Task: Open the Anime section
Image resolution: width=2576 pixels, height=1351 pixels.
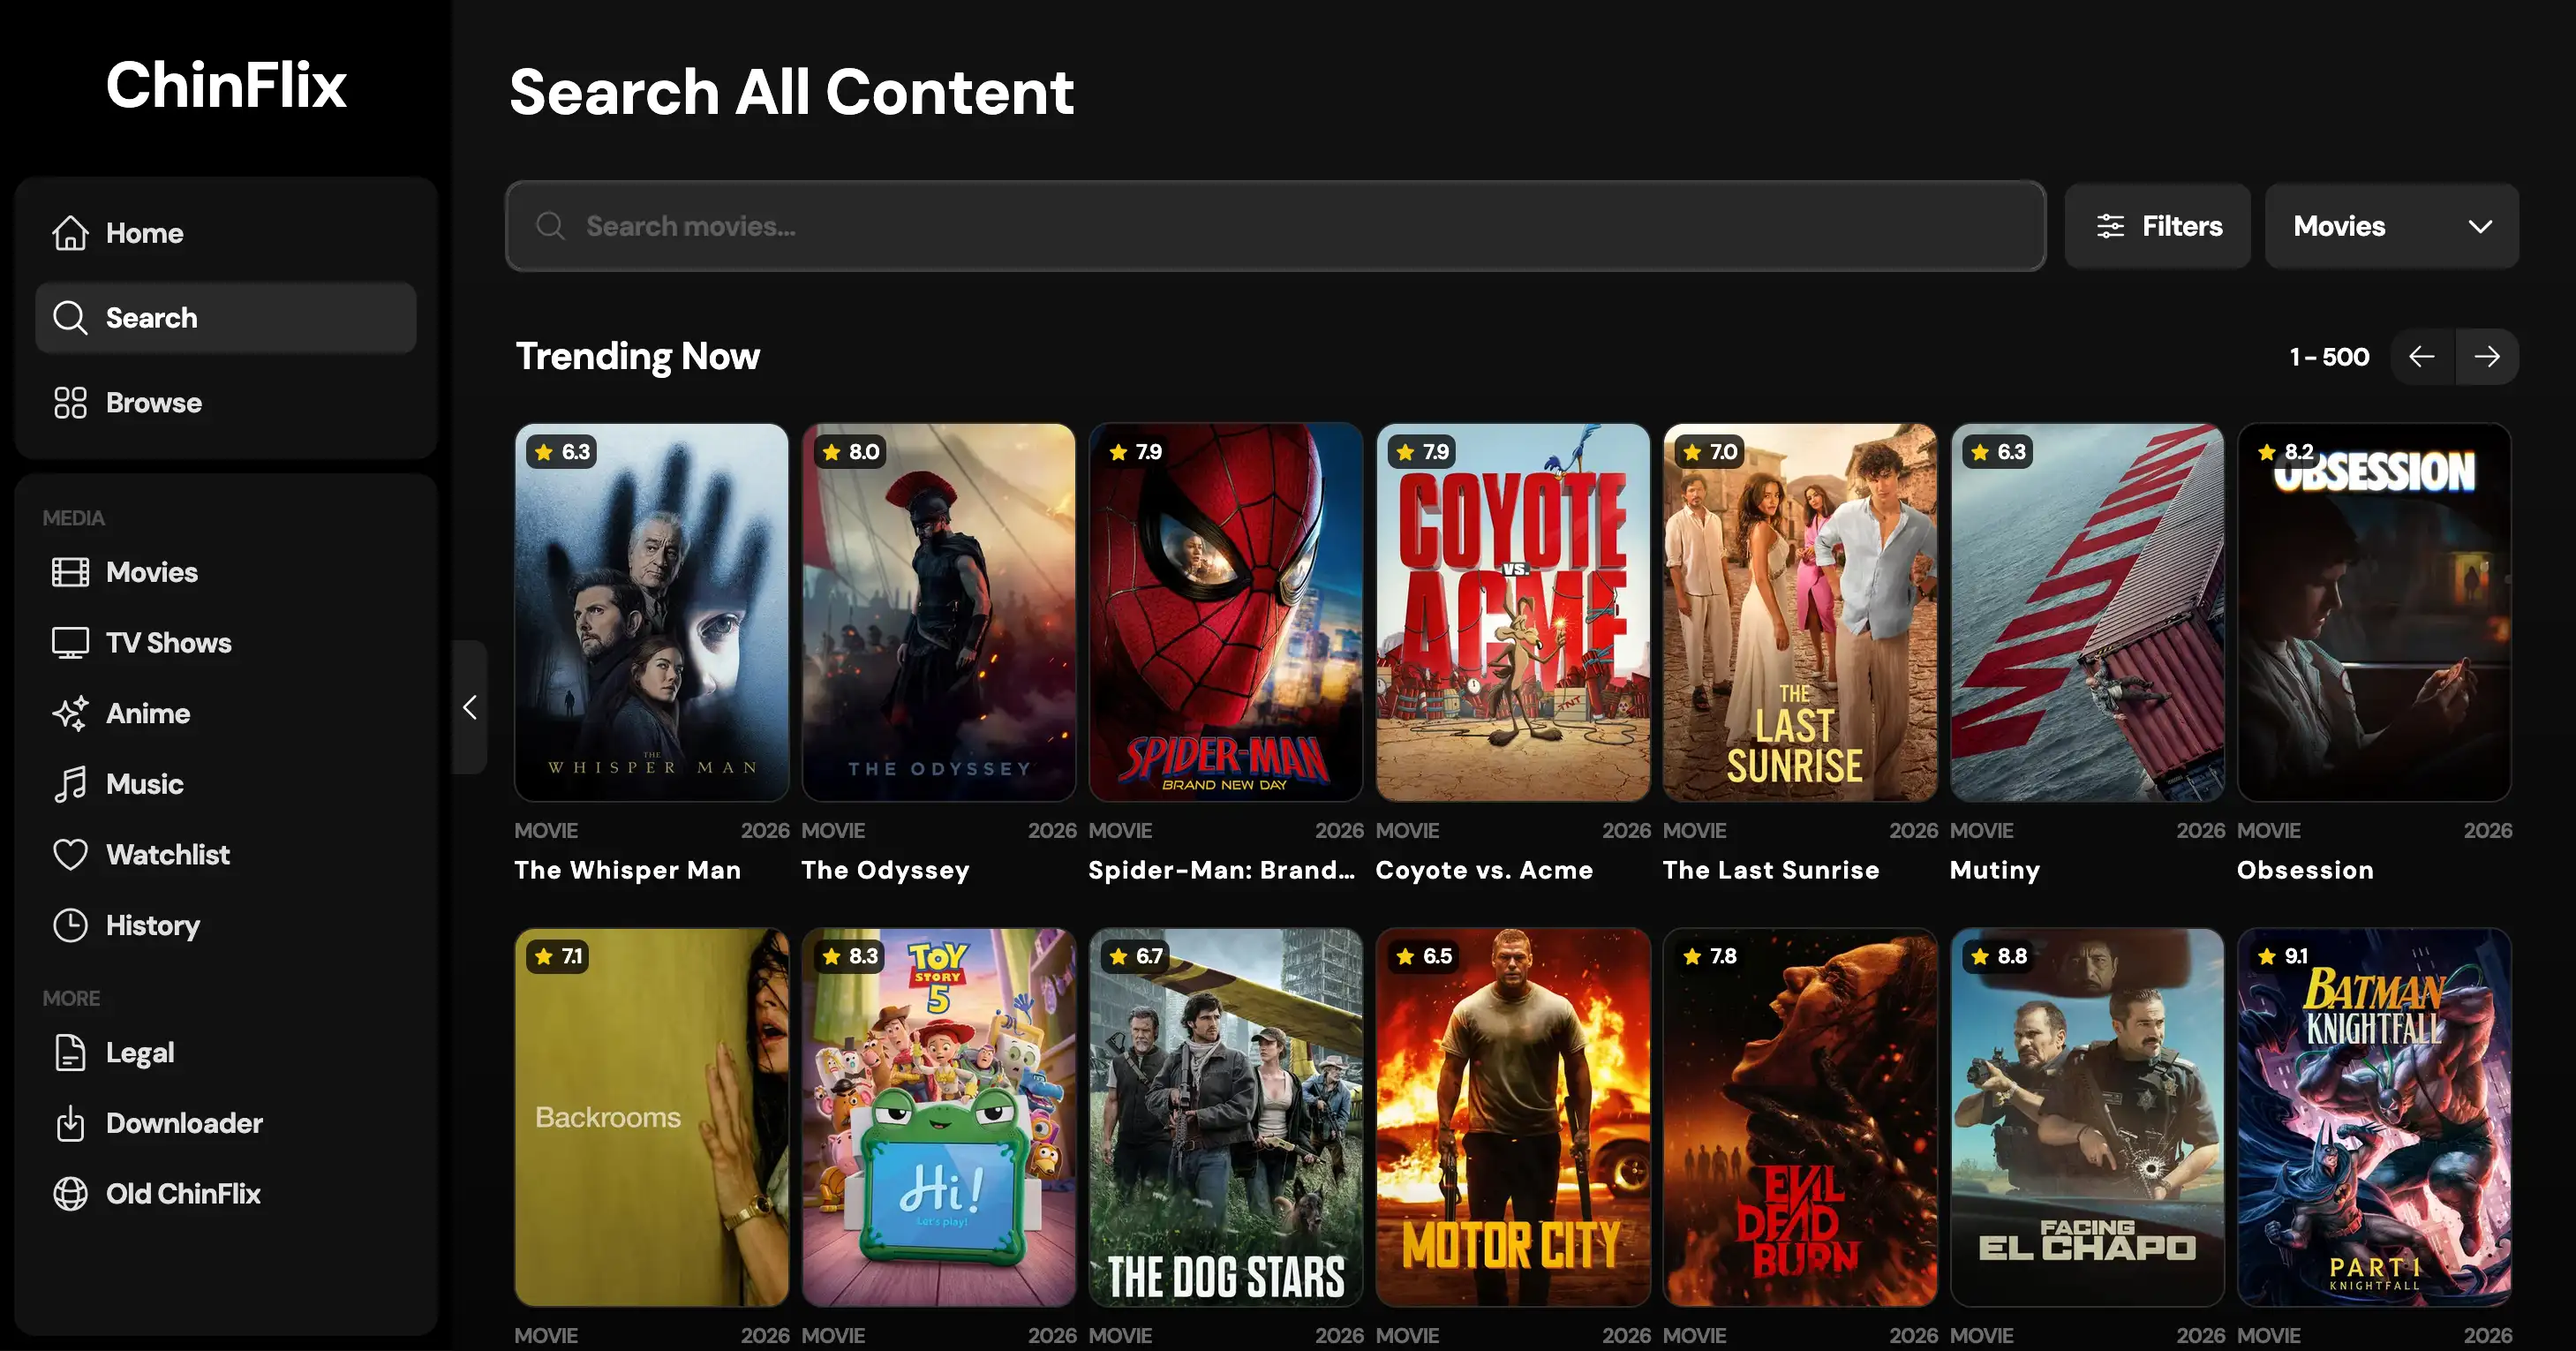Action: (x=226, y=713)
